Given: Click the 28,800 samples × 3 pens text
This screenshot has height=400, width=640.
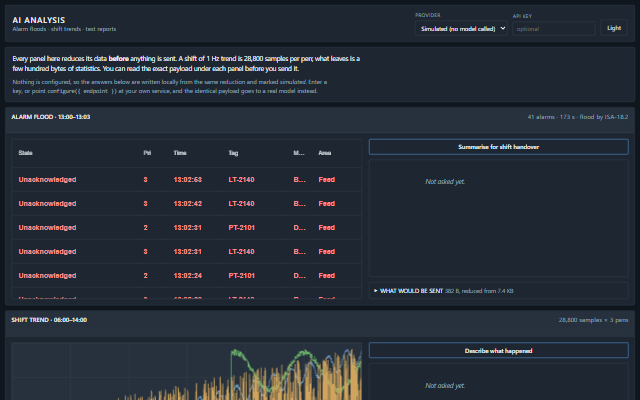Looking at the screenshot, I should (593, 320).
